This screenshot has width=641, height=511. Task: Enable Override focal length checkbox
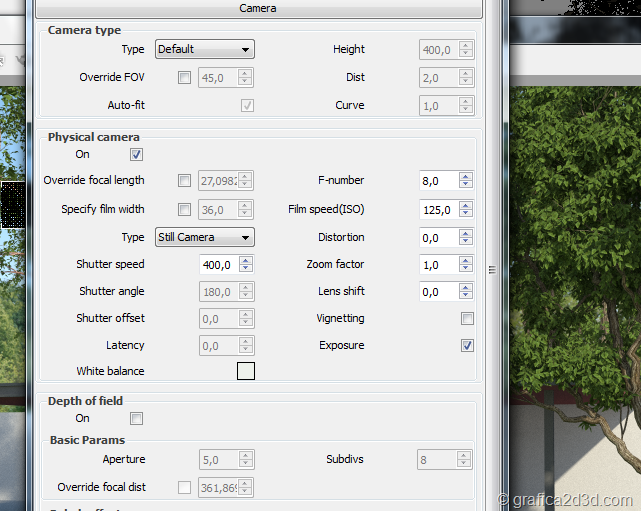[184, 181]
